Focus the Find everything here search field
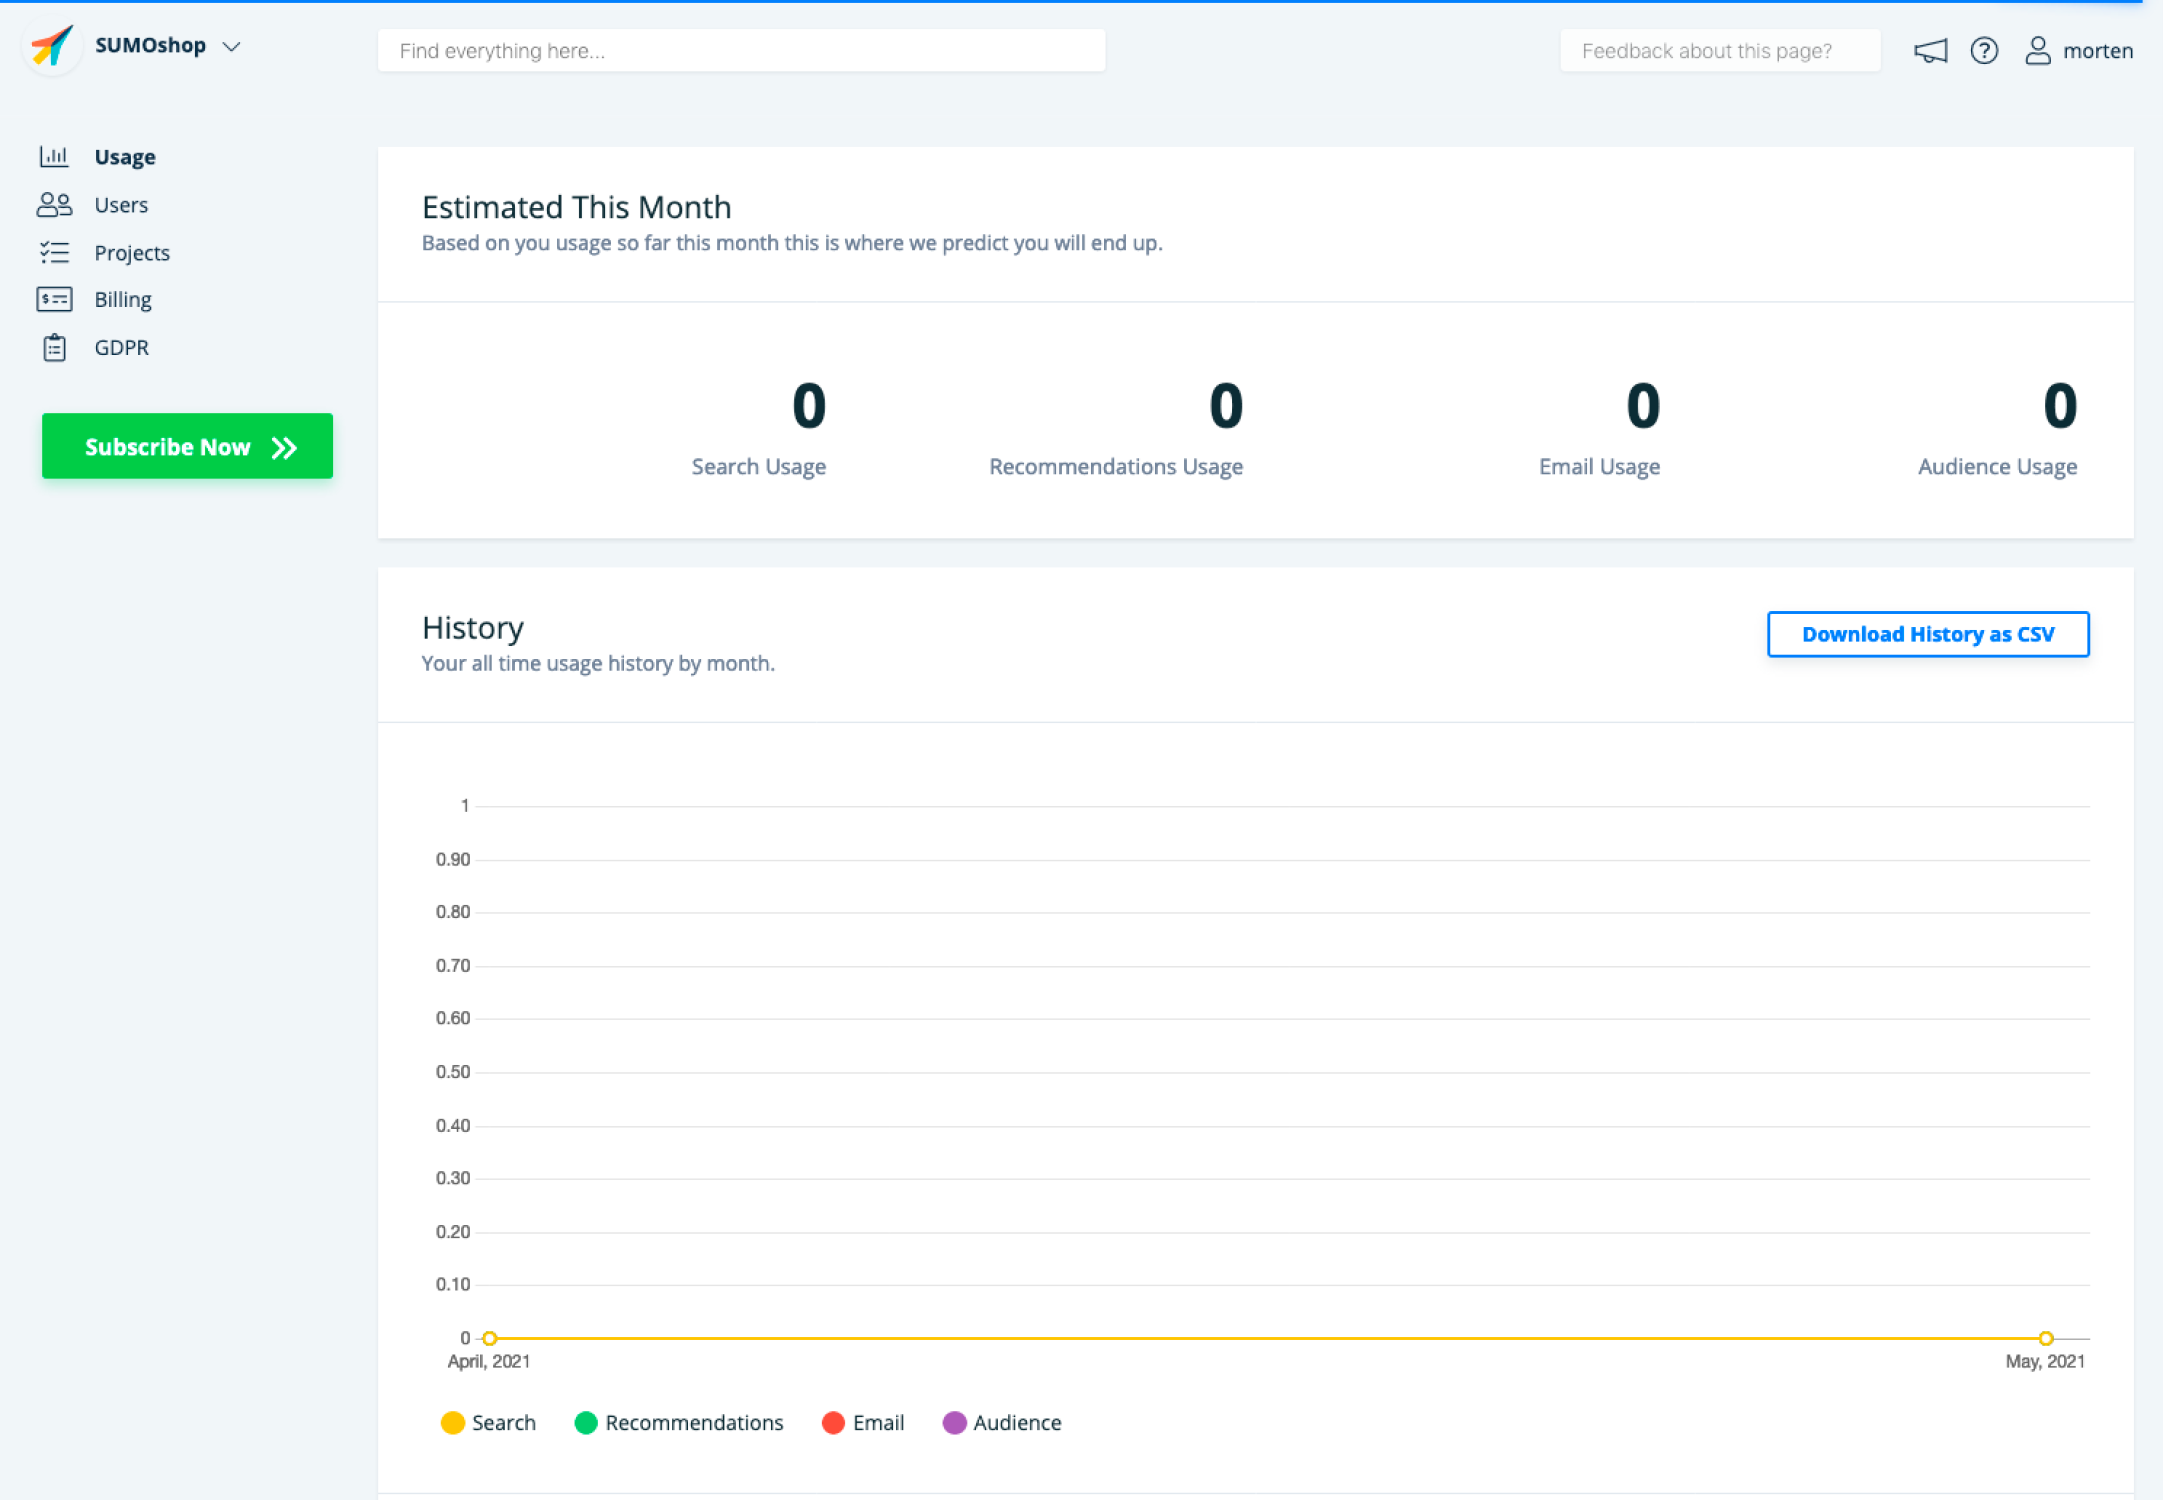Screen dimensions: 2163x1500 [741, 51]
